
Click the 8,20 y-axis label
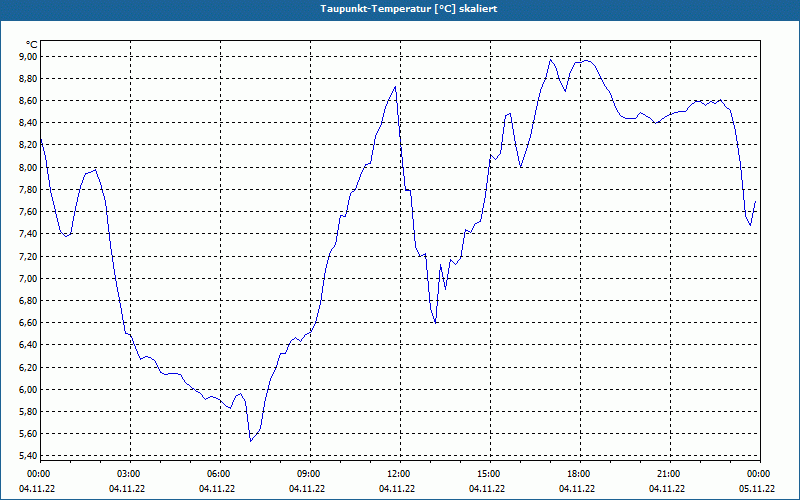point(28,145)
